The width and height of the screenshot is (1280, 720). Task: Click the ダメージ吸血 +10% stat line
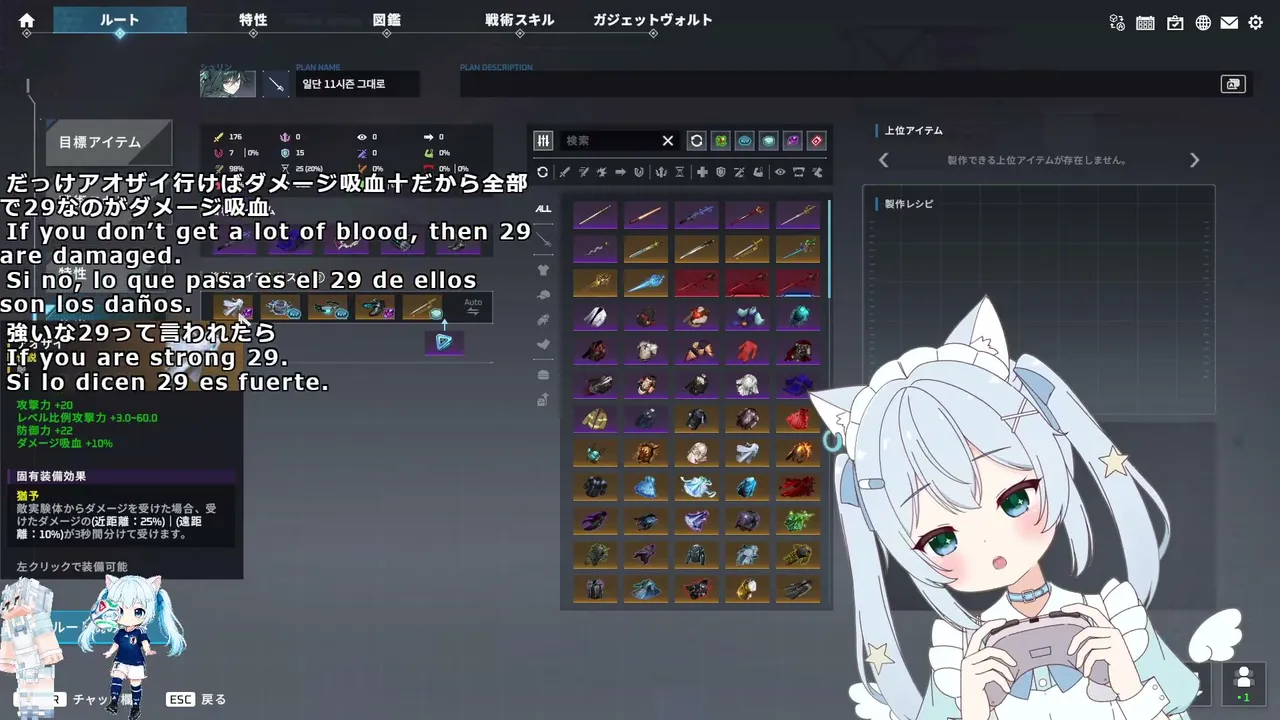pyautogui.click(x=65, y=443)
